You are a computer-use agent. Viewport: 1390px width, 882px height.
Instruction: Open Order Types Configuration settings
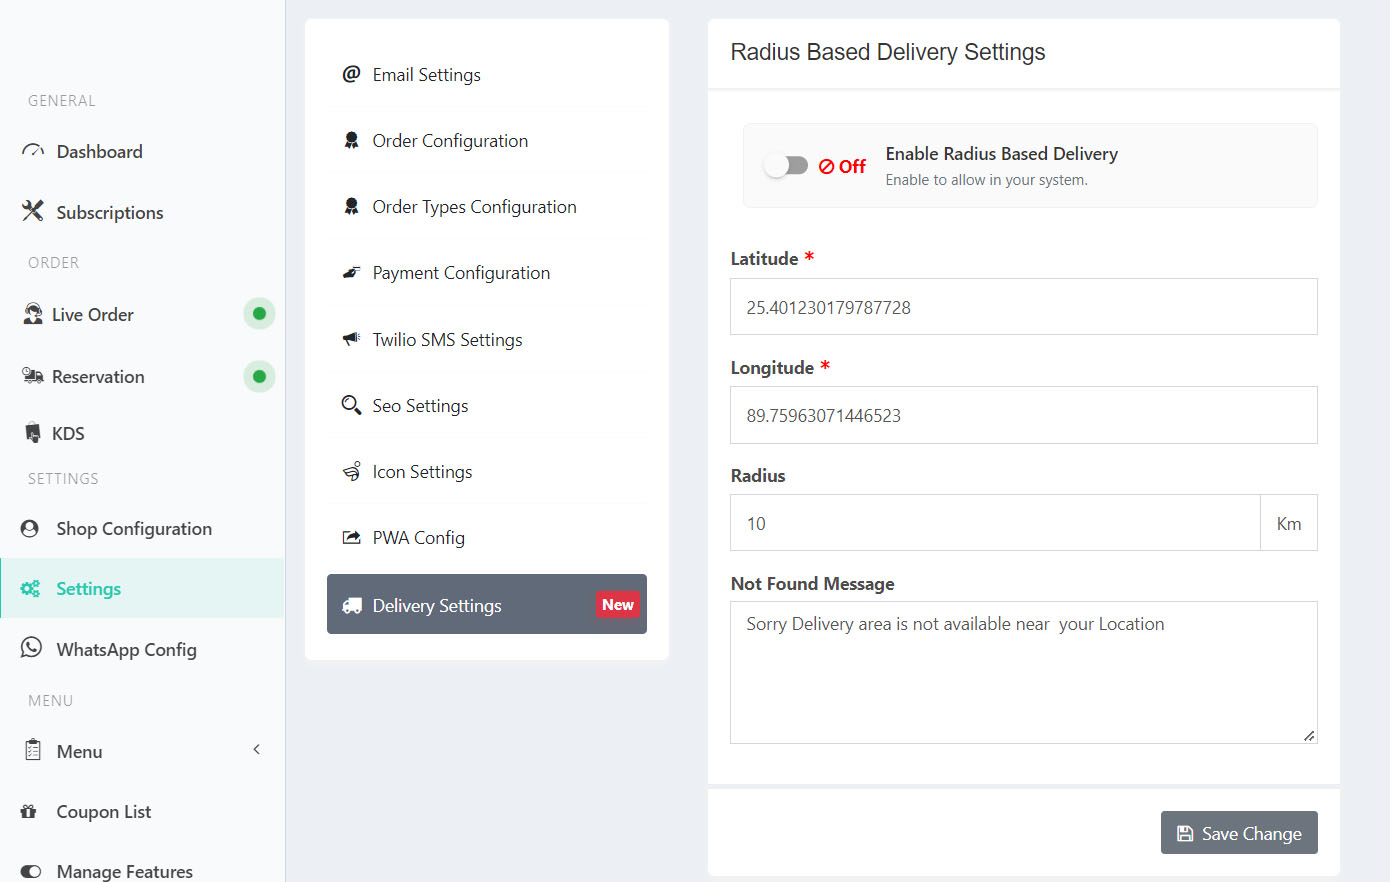[474, 207]
